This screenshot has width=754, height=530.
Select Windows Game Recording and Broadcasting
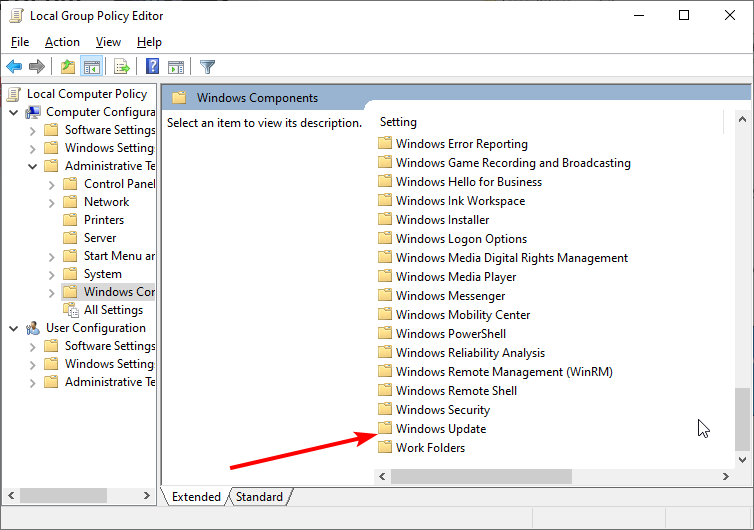coord(513,163)
